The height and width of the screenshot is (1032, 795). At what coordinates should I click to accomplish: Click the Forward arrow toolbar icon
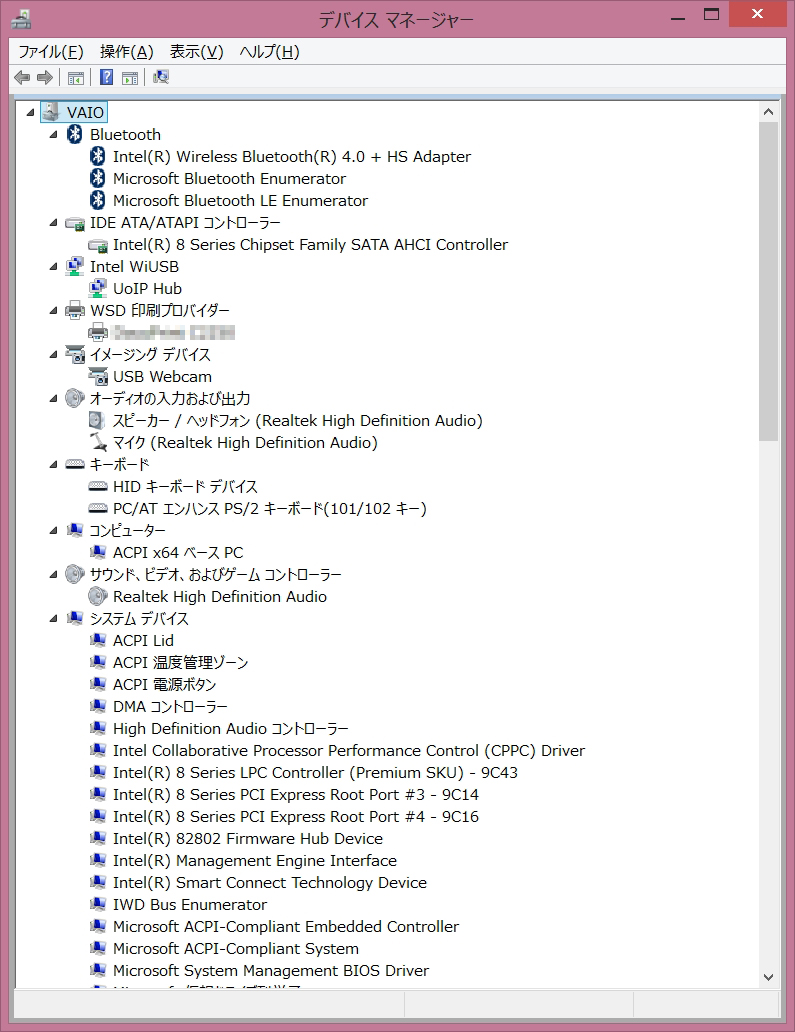[44, 78]
